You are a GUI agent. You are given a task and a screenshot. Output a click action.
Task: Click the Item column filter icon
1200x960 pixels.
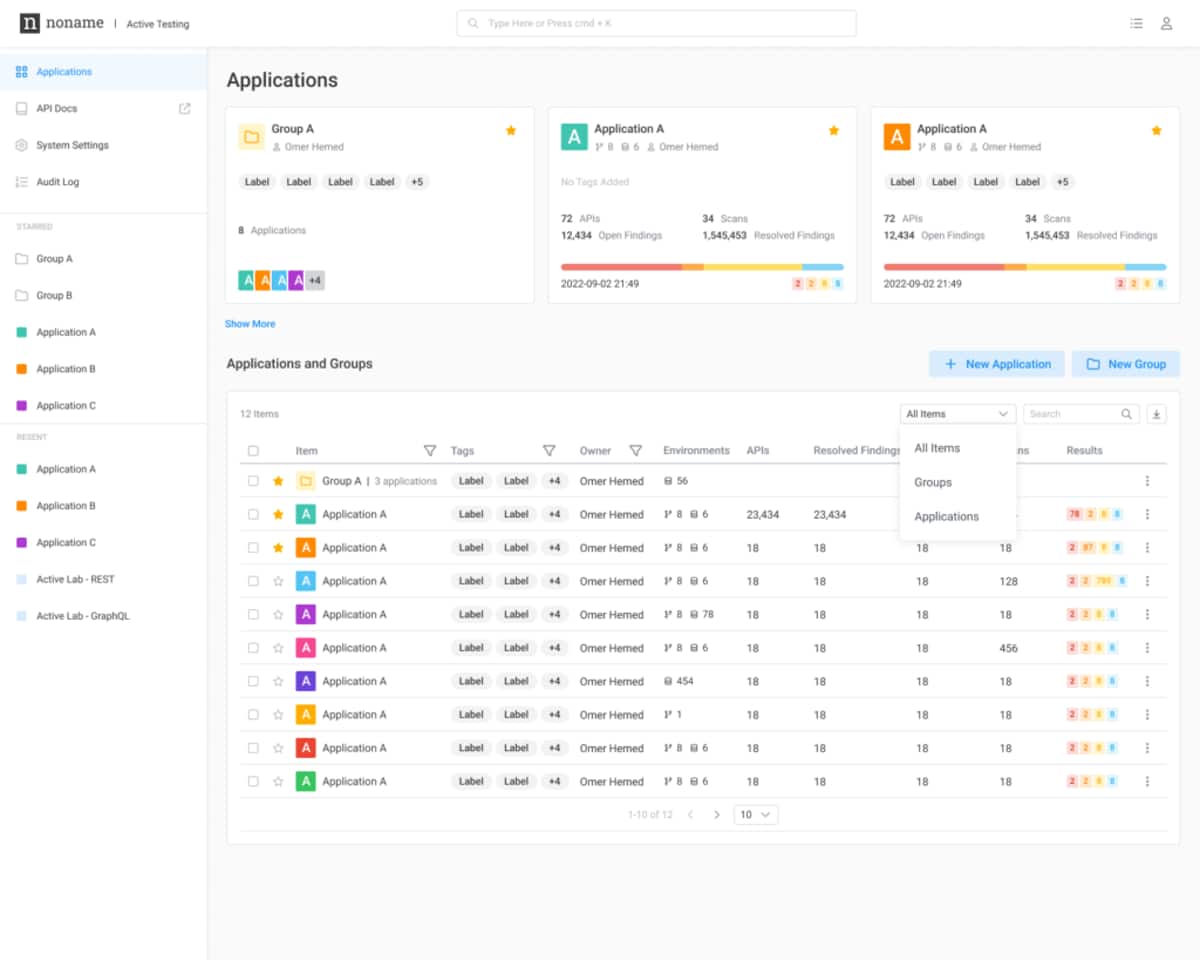point(430,451)
